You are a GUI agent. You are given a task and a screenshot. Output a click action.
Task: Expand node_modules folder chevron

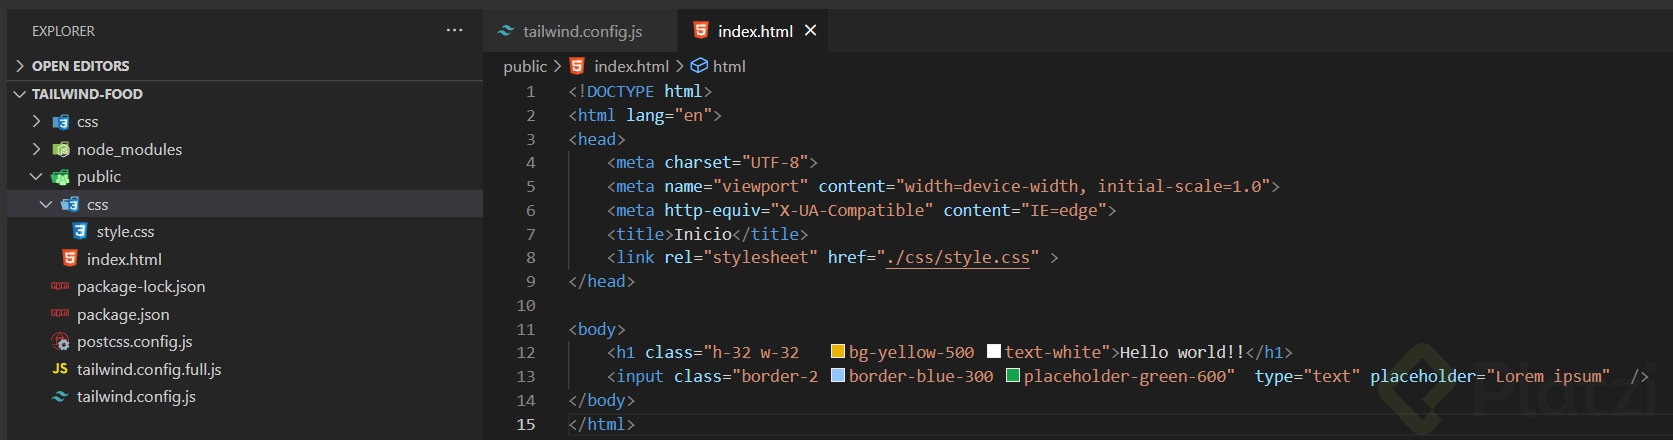tap(37, 149)
